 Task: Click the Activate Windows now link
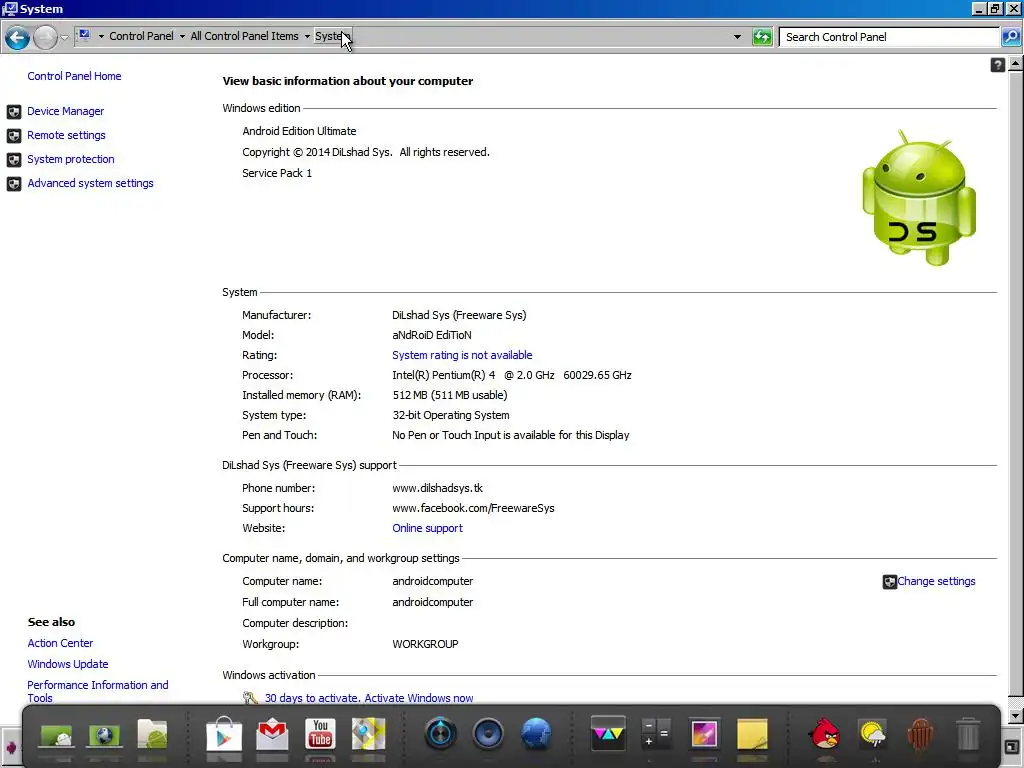point(419,697)
